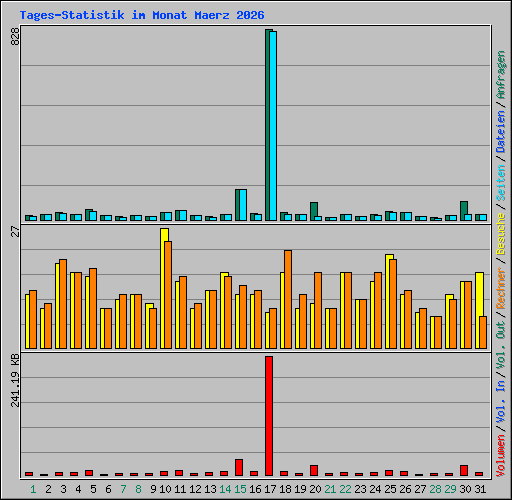Image resolution: width=512 pixels, height=500 pixels.
Task: Click the yellow visits bar for day 25
Action: (x=388, y=302)
